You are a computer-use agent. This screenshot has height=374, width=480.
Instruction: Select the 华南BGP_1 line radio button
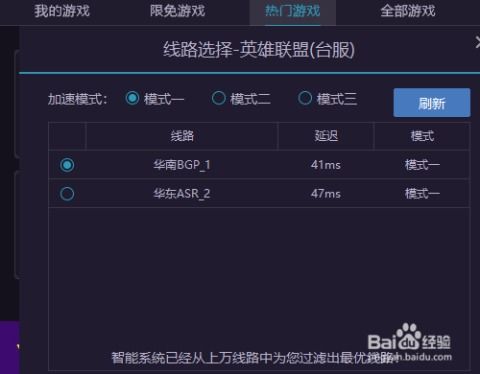coord(67,165)
